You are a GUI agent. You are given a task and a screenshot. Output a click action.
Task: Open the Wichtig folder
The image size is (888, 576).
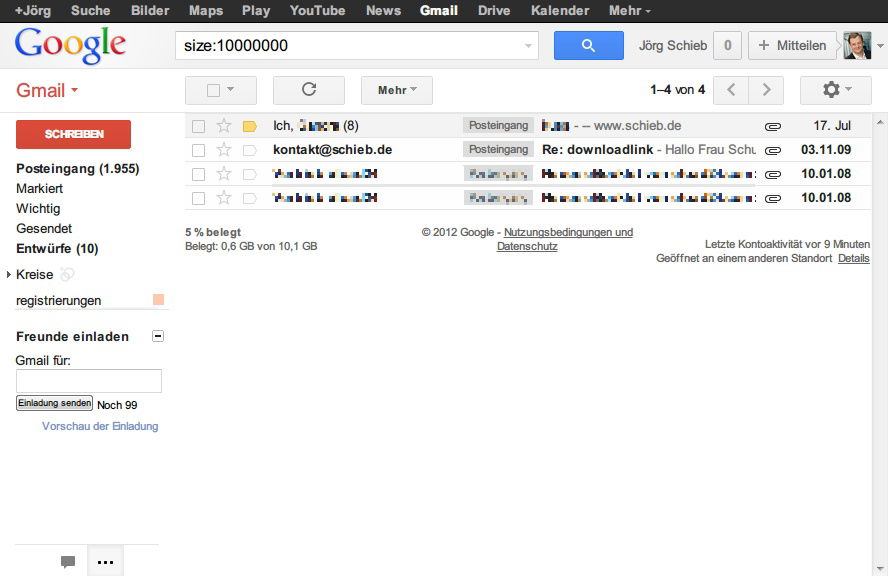click(x=38, y=208)
